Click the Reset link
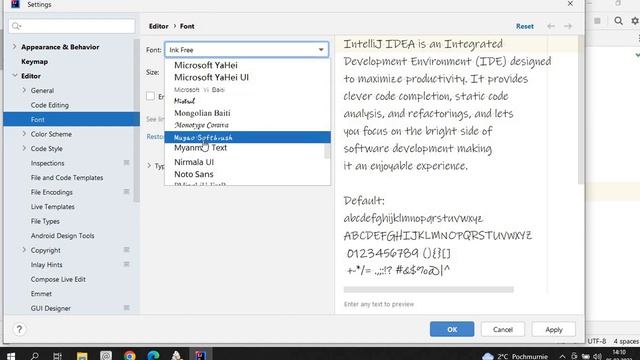This screenshot has width=640, height=360. pos(524,26)
